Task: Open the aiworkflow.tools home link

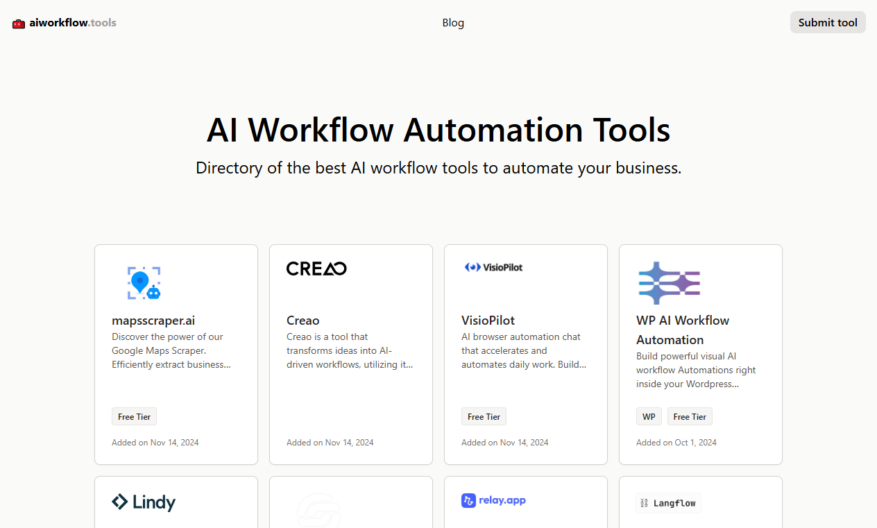Action: [64, 23]
